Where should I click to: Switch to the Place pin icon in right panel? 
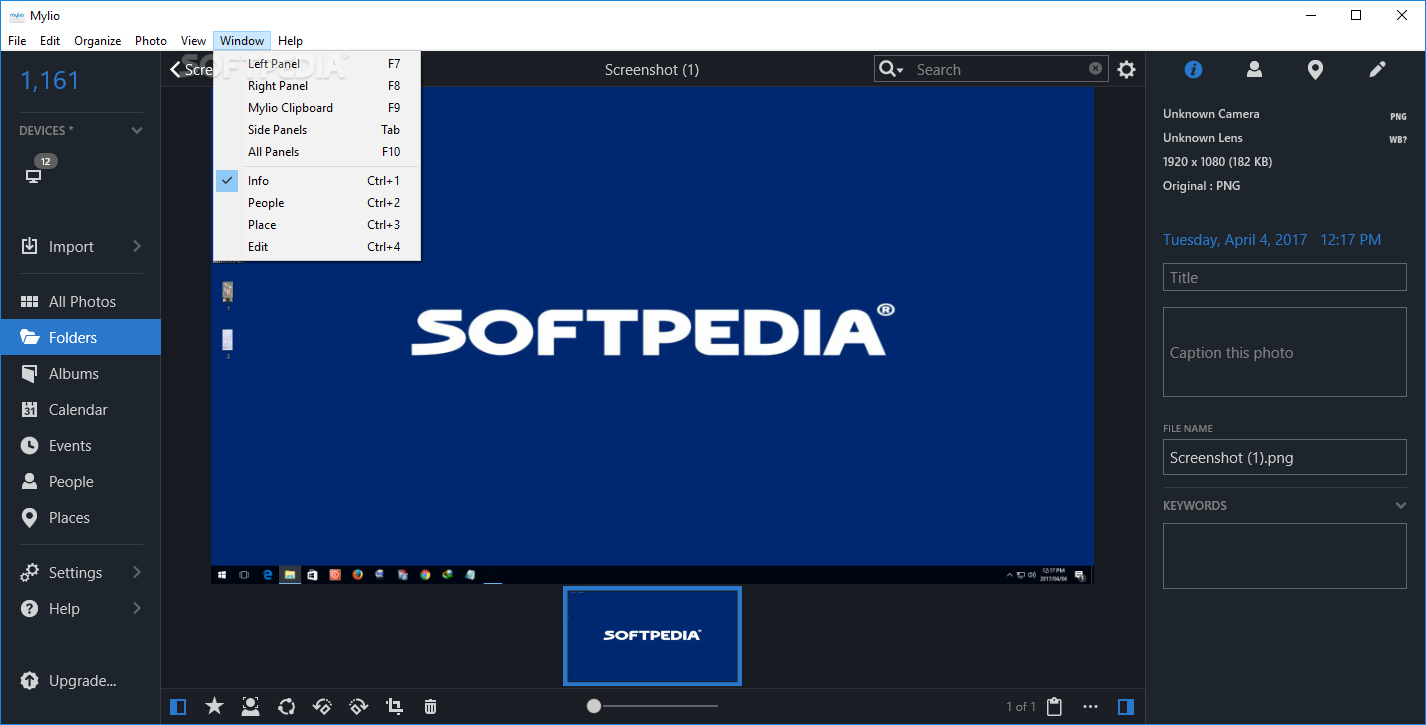pyautogui.click(x=1316, y=70)
